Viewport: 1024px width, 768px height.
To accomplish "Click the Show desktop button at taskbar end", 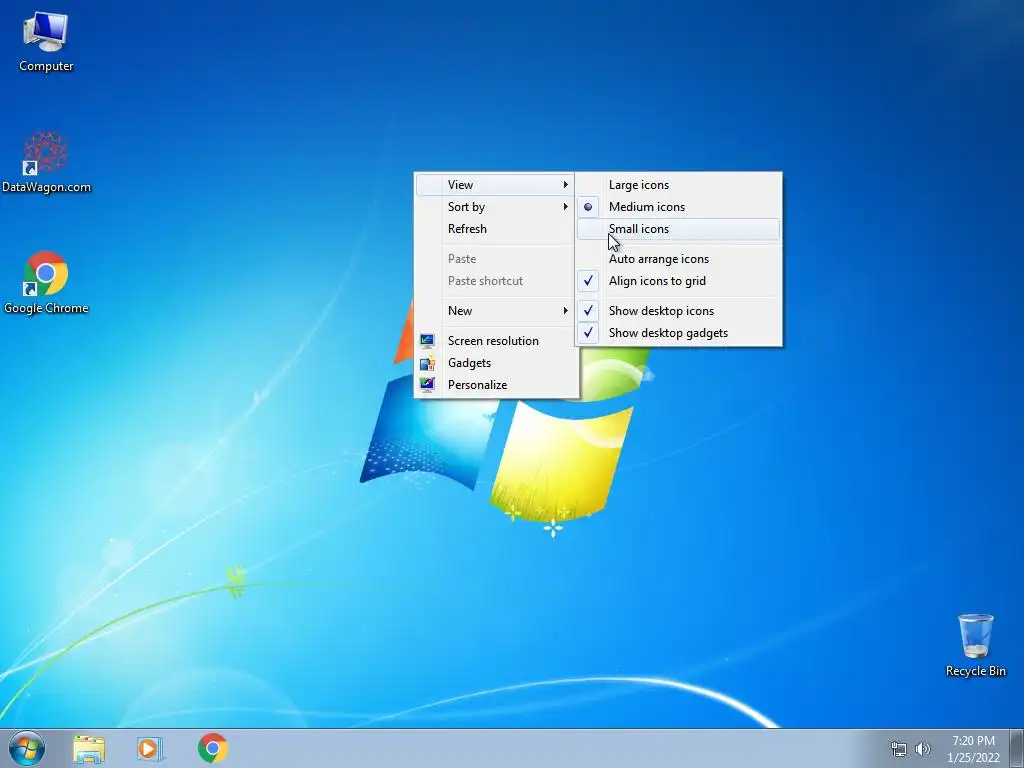I will click(x=1017, y=748).
